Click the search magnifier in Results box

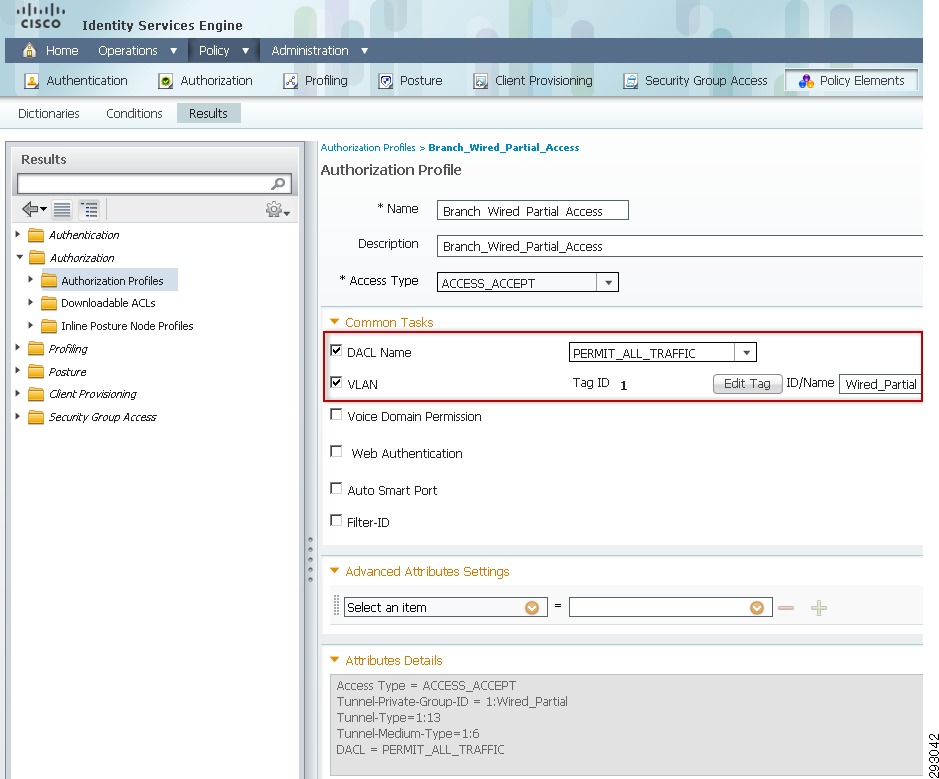[x=278, y=184]
